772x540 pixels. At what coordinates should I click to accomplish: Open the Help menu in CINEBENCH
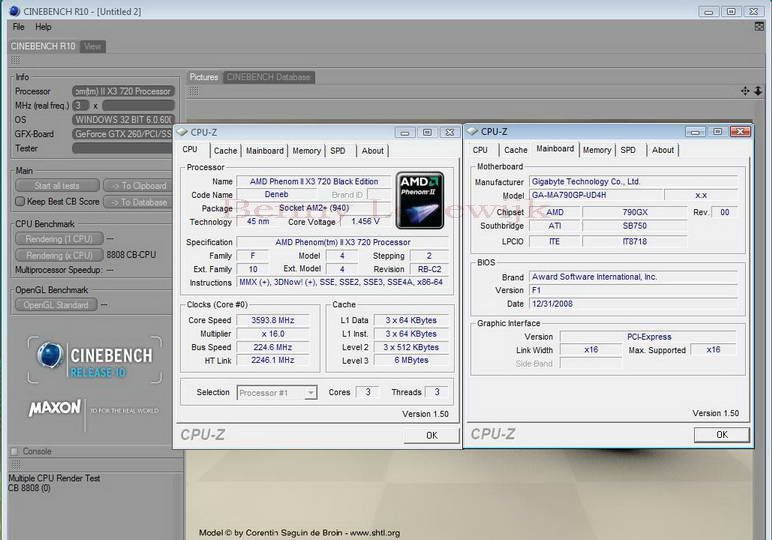[43, 27]
